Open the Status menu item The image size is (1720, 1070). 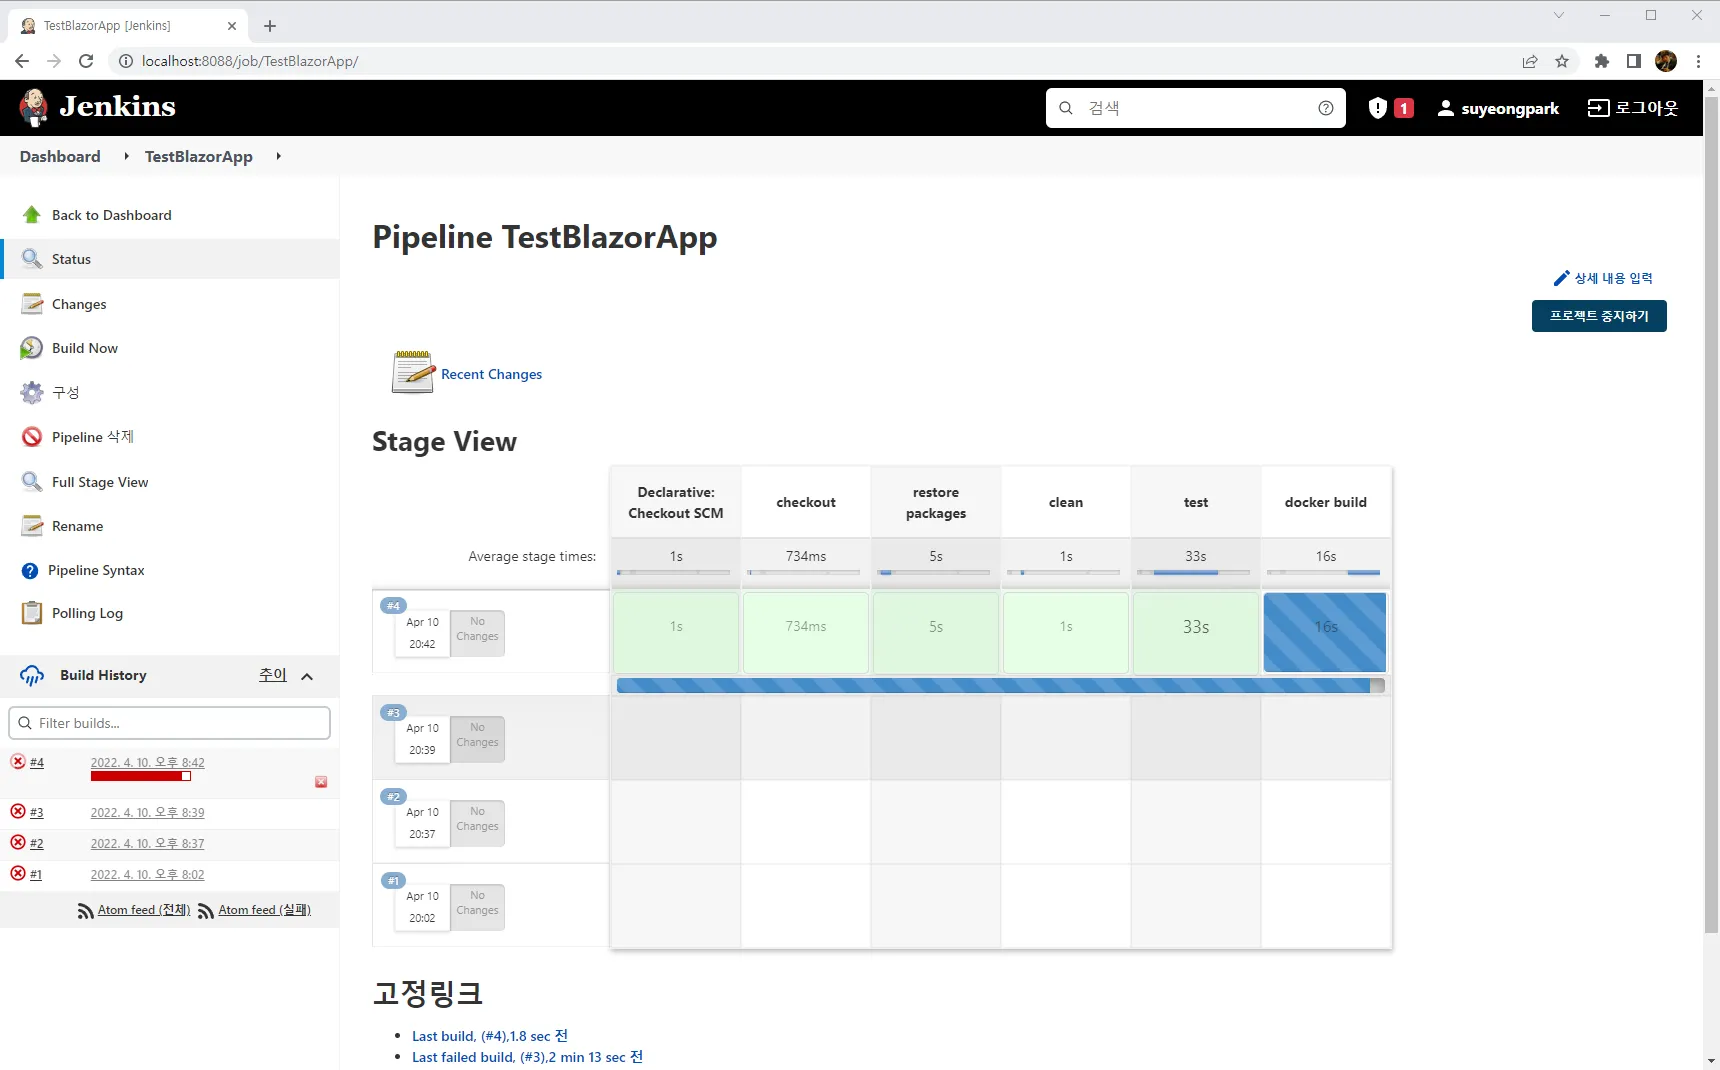(x=170, y=259)
